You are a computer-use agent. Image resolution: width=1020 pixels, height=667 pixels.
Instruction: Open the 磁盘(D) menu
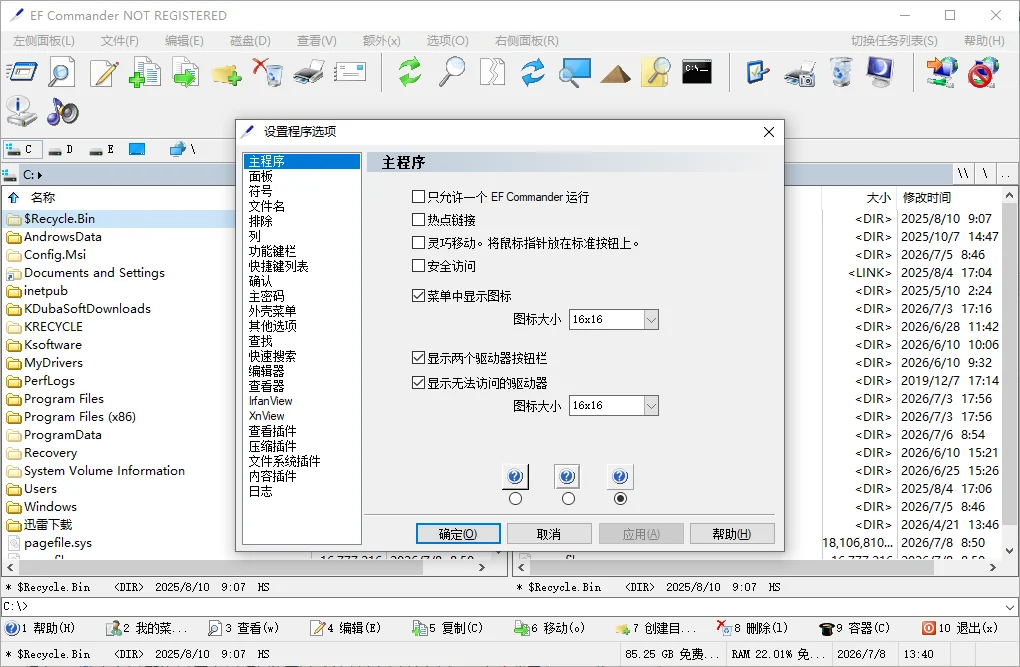click(x=250, y=40)
